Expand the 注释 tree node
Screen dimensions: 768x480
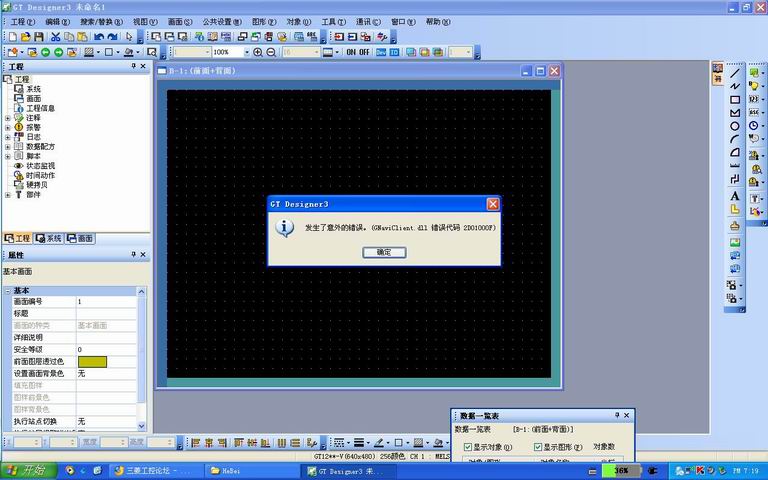coord(8,118)
